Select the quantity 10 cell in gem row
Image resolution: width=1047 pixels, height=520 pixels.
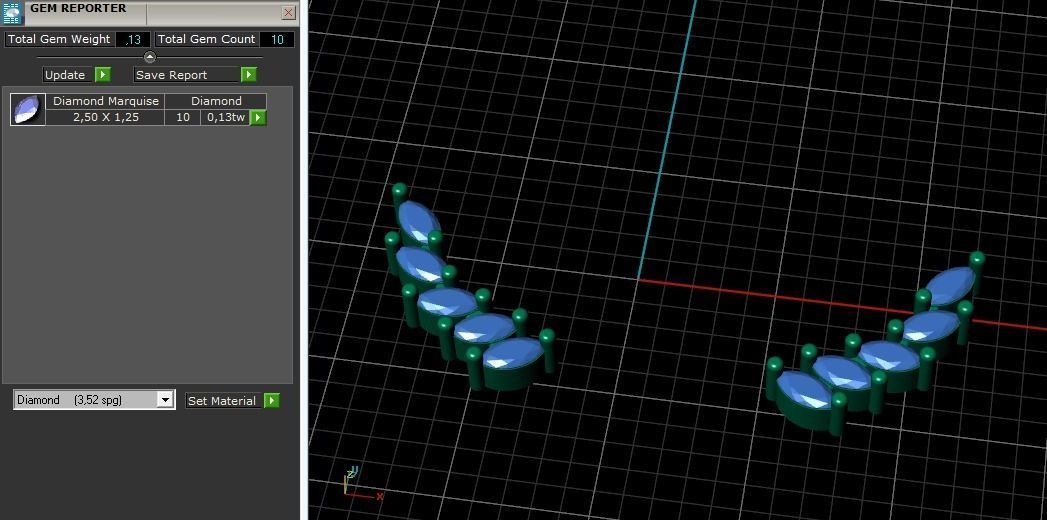click(182, 117)
